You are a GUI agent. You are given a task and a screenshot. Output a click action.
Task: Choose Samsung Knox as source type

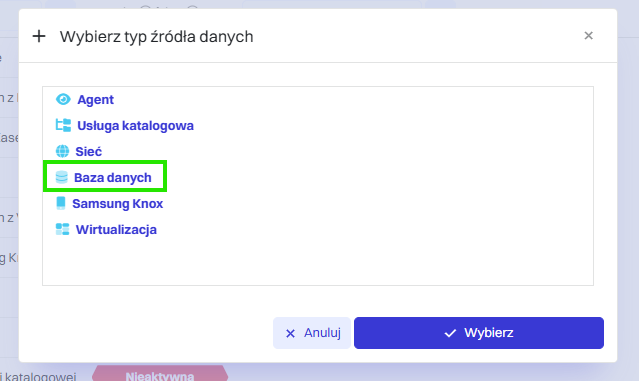click(x=118, y=203)
